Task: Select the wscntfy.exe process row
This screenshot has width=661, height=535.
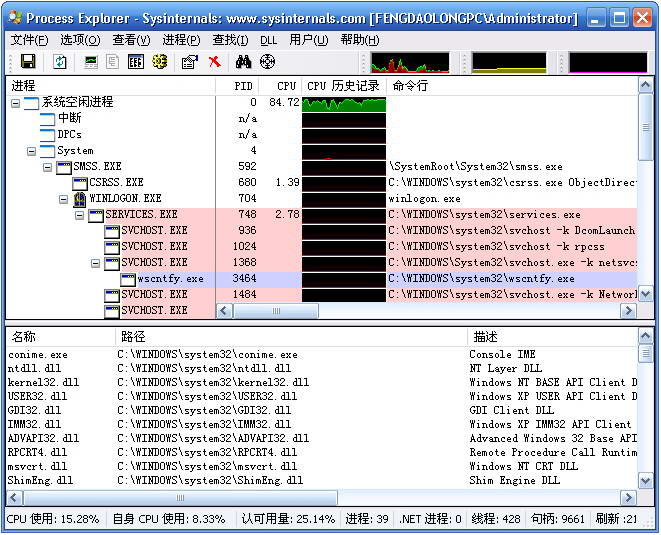Action: tap(321, 279)
